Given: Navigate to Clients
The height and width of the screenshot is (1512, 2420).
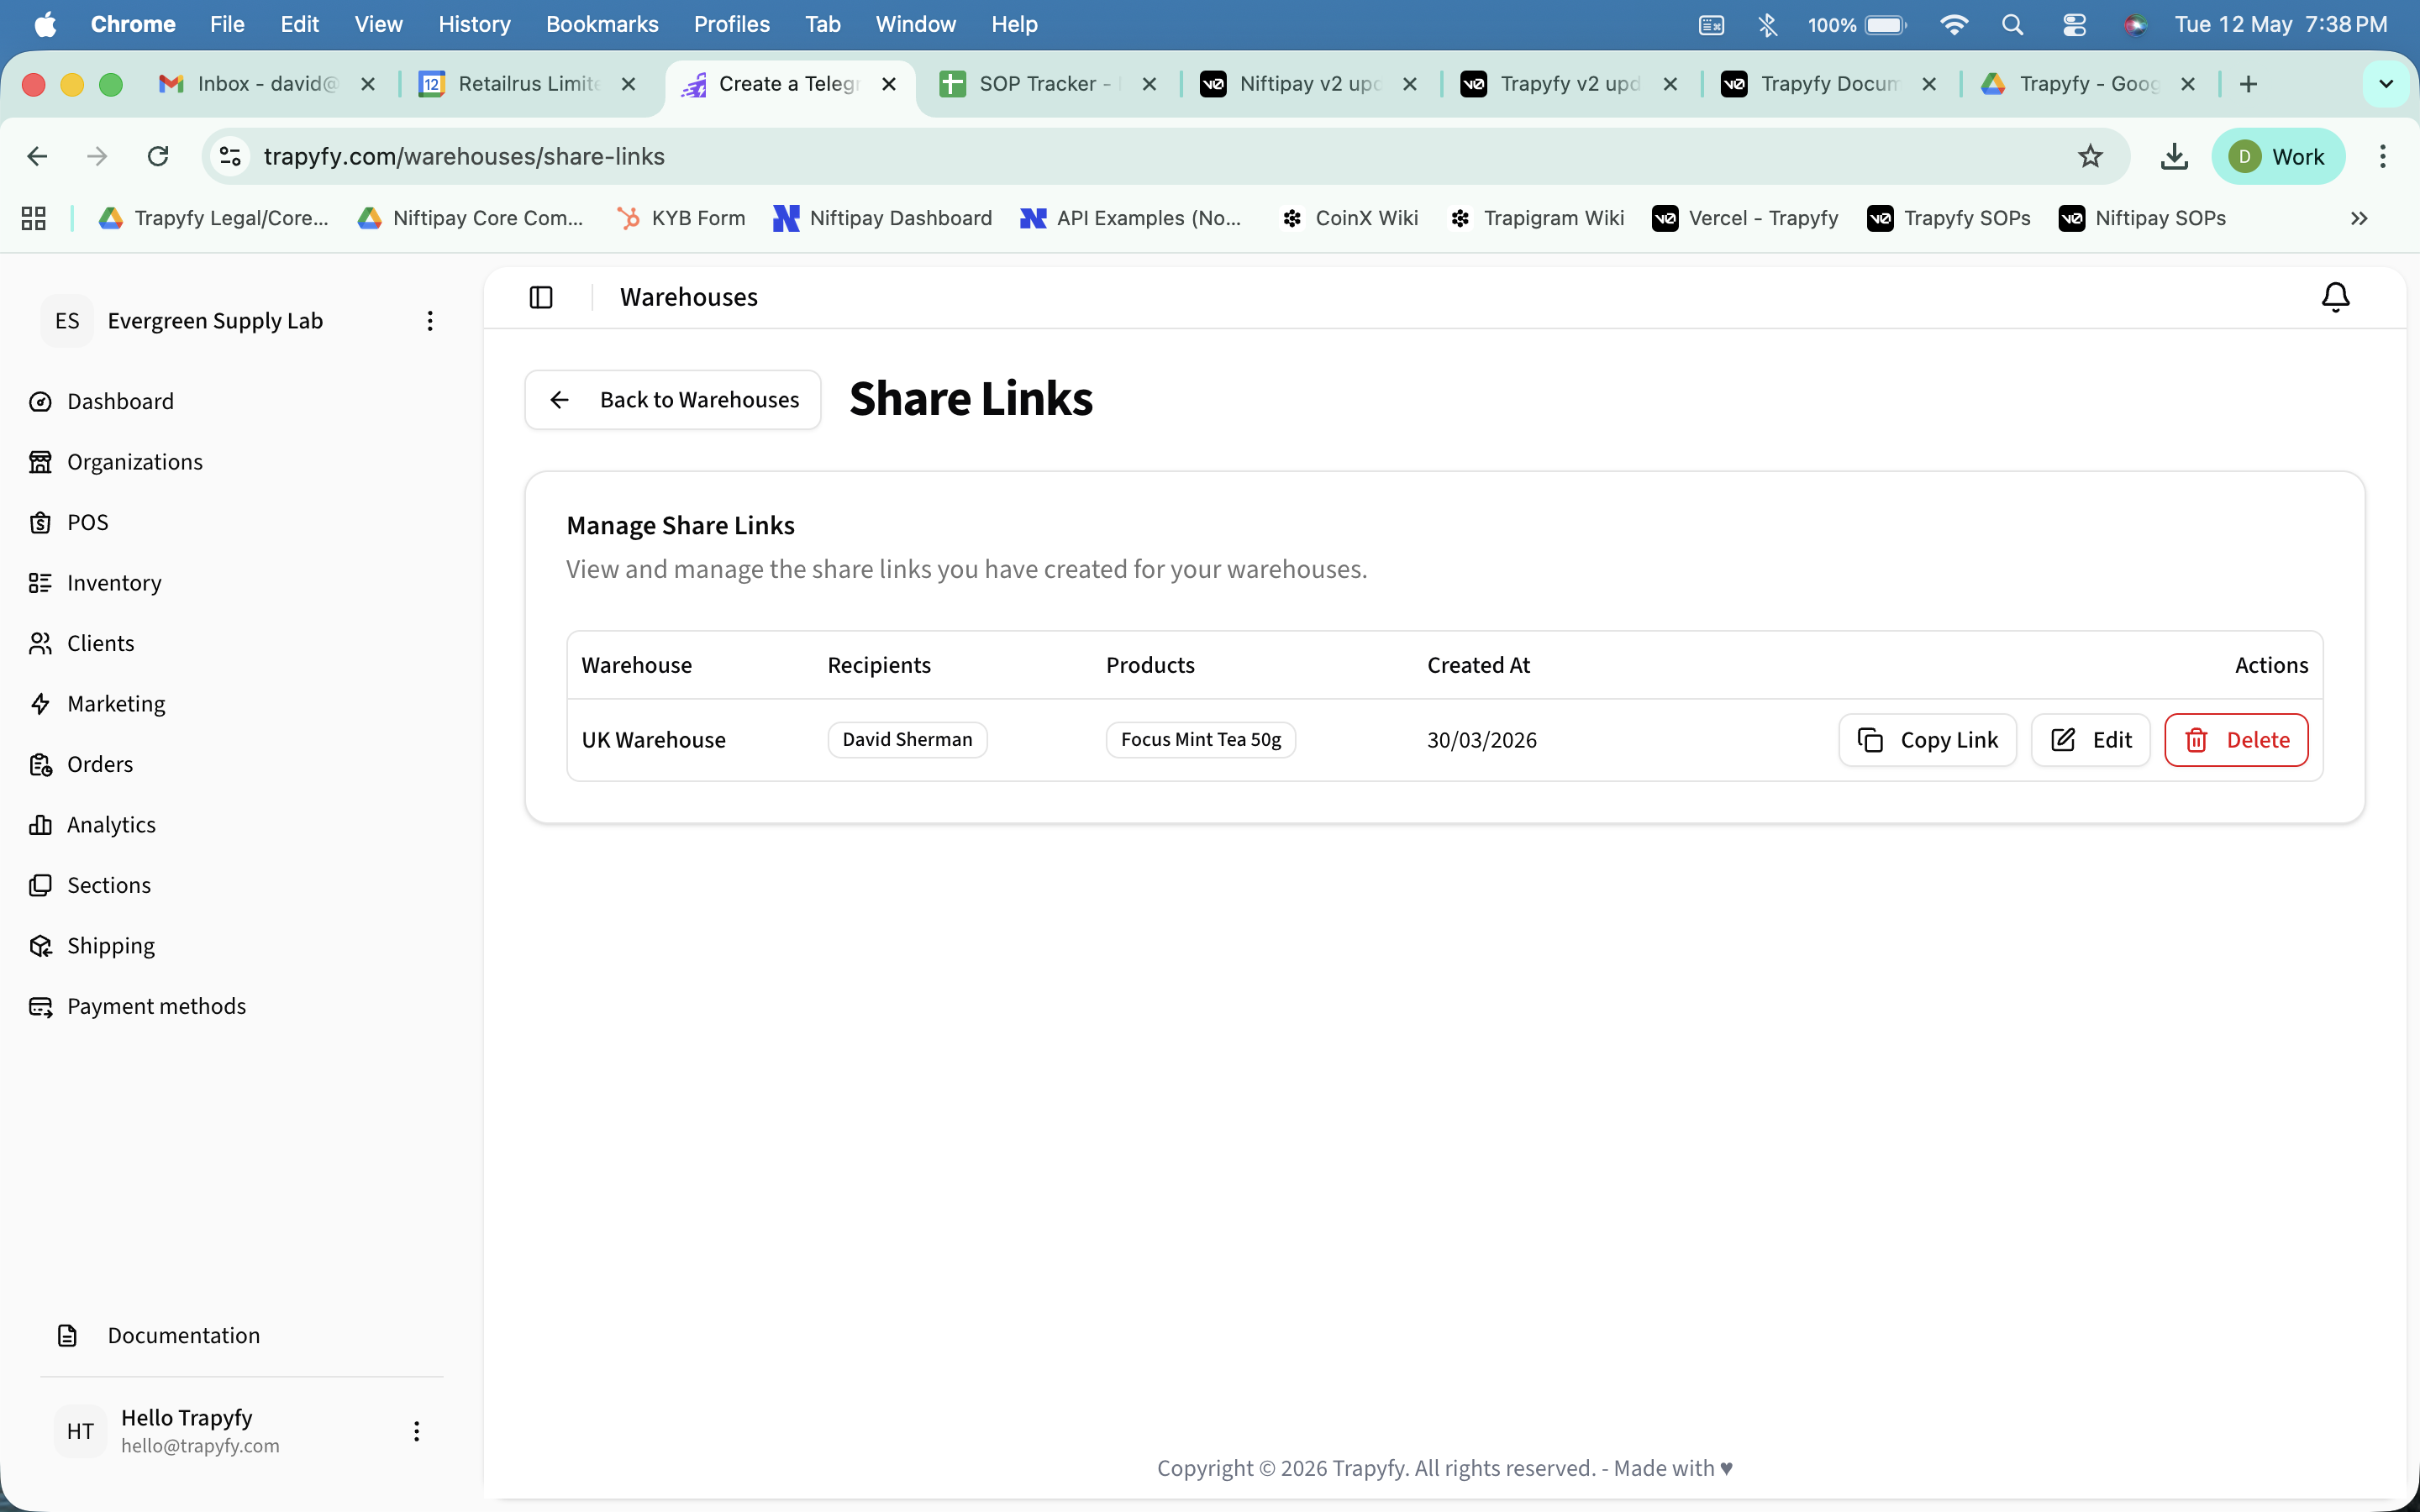Looking at the screenshot, I should point(100,643).
